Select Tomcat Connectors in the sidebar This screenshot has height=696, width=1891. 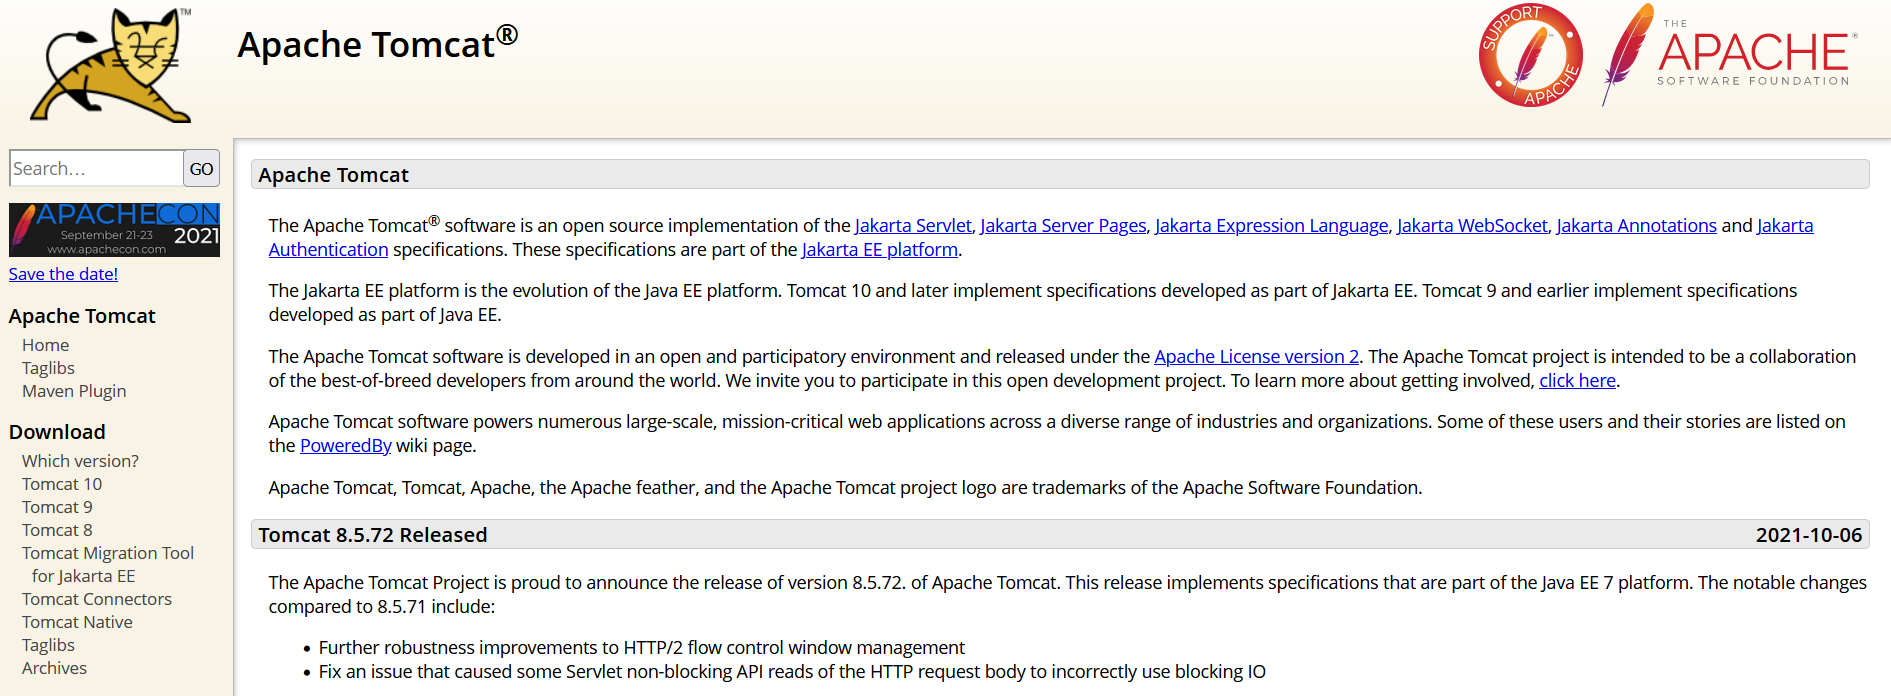pyautogui.click(x=97, y=599)
